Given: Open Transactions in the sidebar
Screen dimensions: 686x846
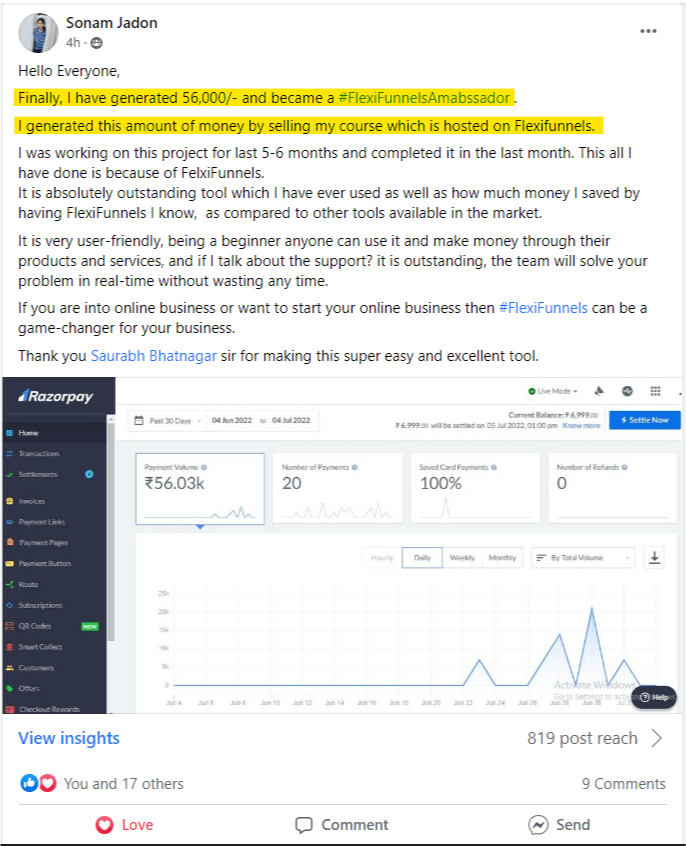Looking at the screenshot, I should pos(40,453).
